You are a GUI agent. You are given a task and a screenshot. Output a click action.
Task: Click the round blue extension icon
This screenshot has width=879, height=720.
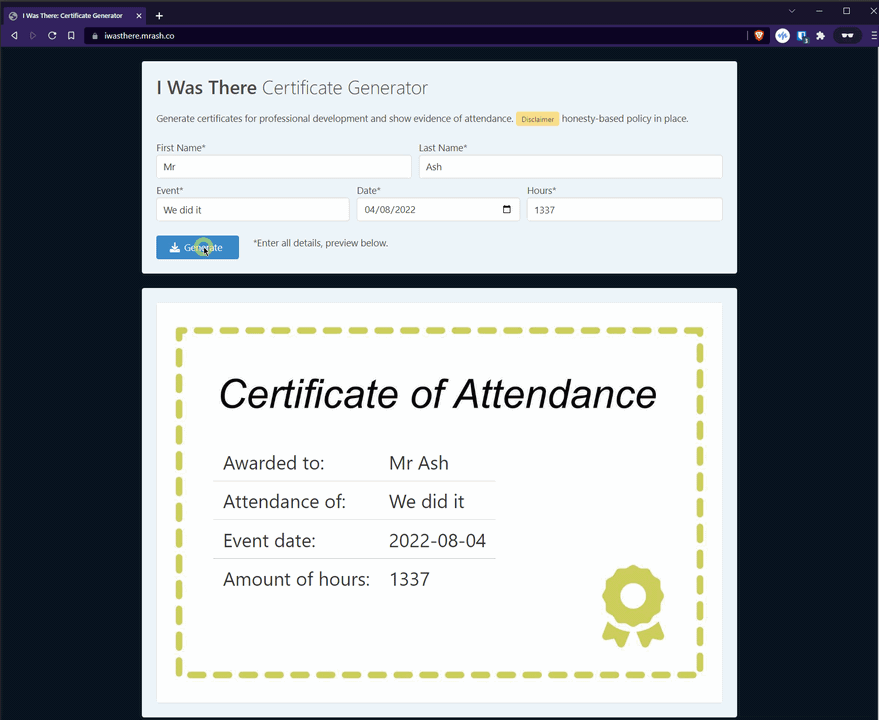click(783, 35)
